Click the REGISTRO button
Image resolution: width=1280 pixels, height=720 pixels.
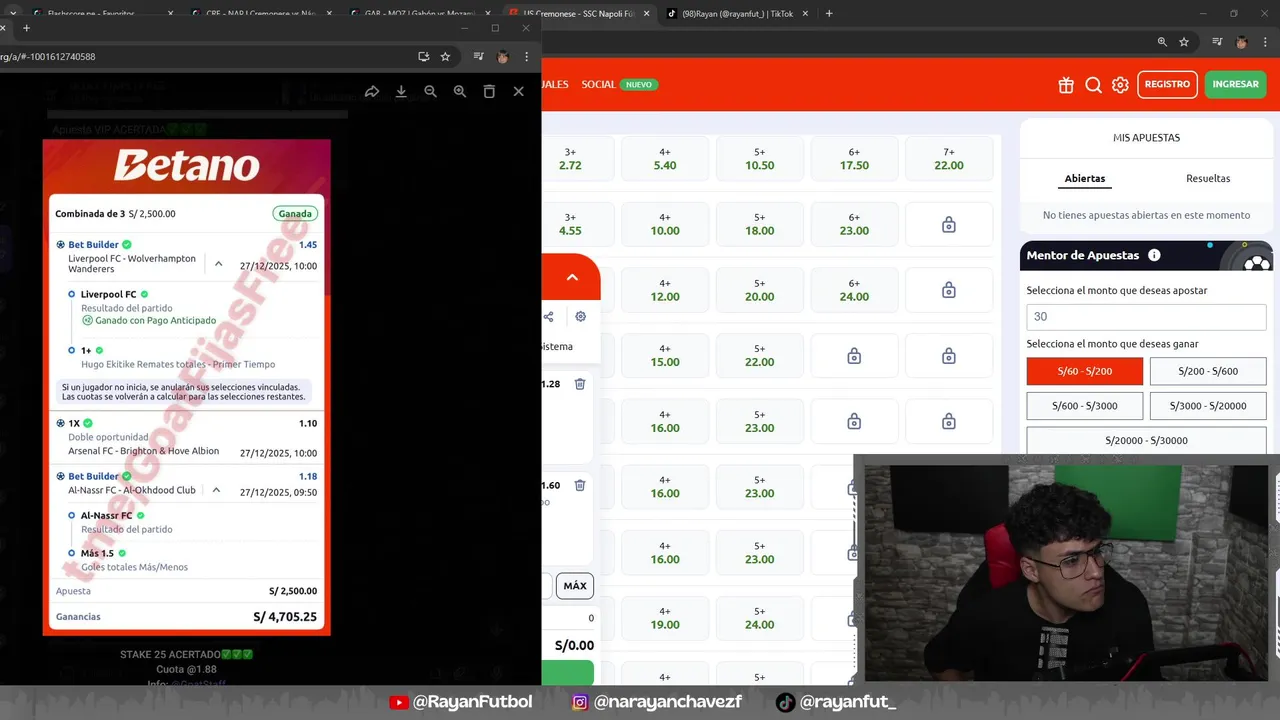[x=1167, y=85]
